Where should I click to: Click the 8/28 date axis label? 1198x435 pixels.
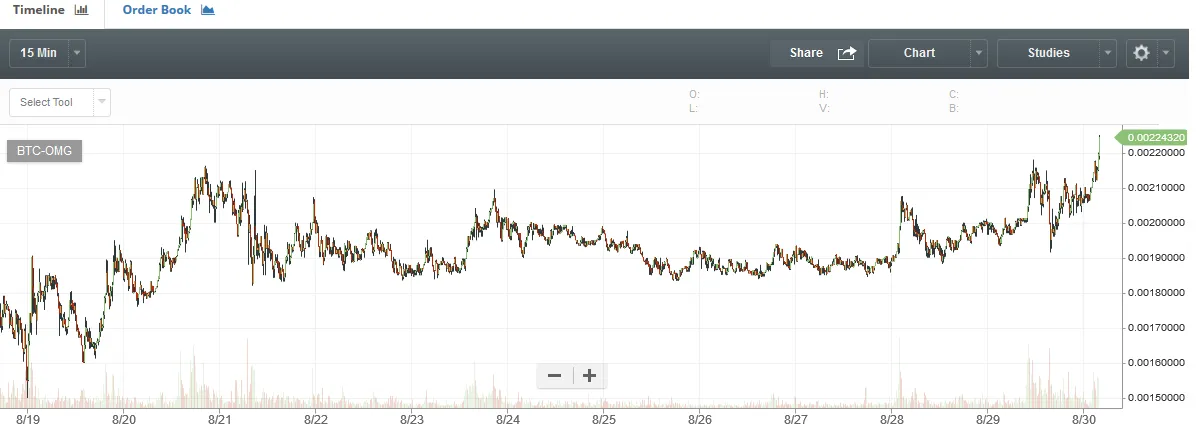point(892,420)
